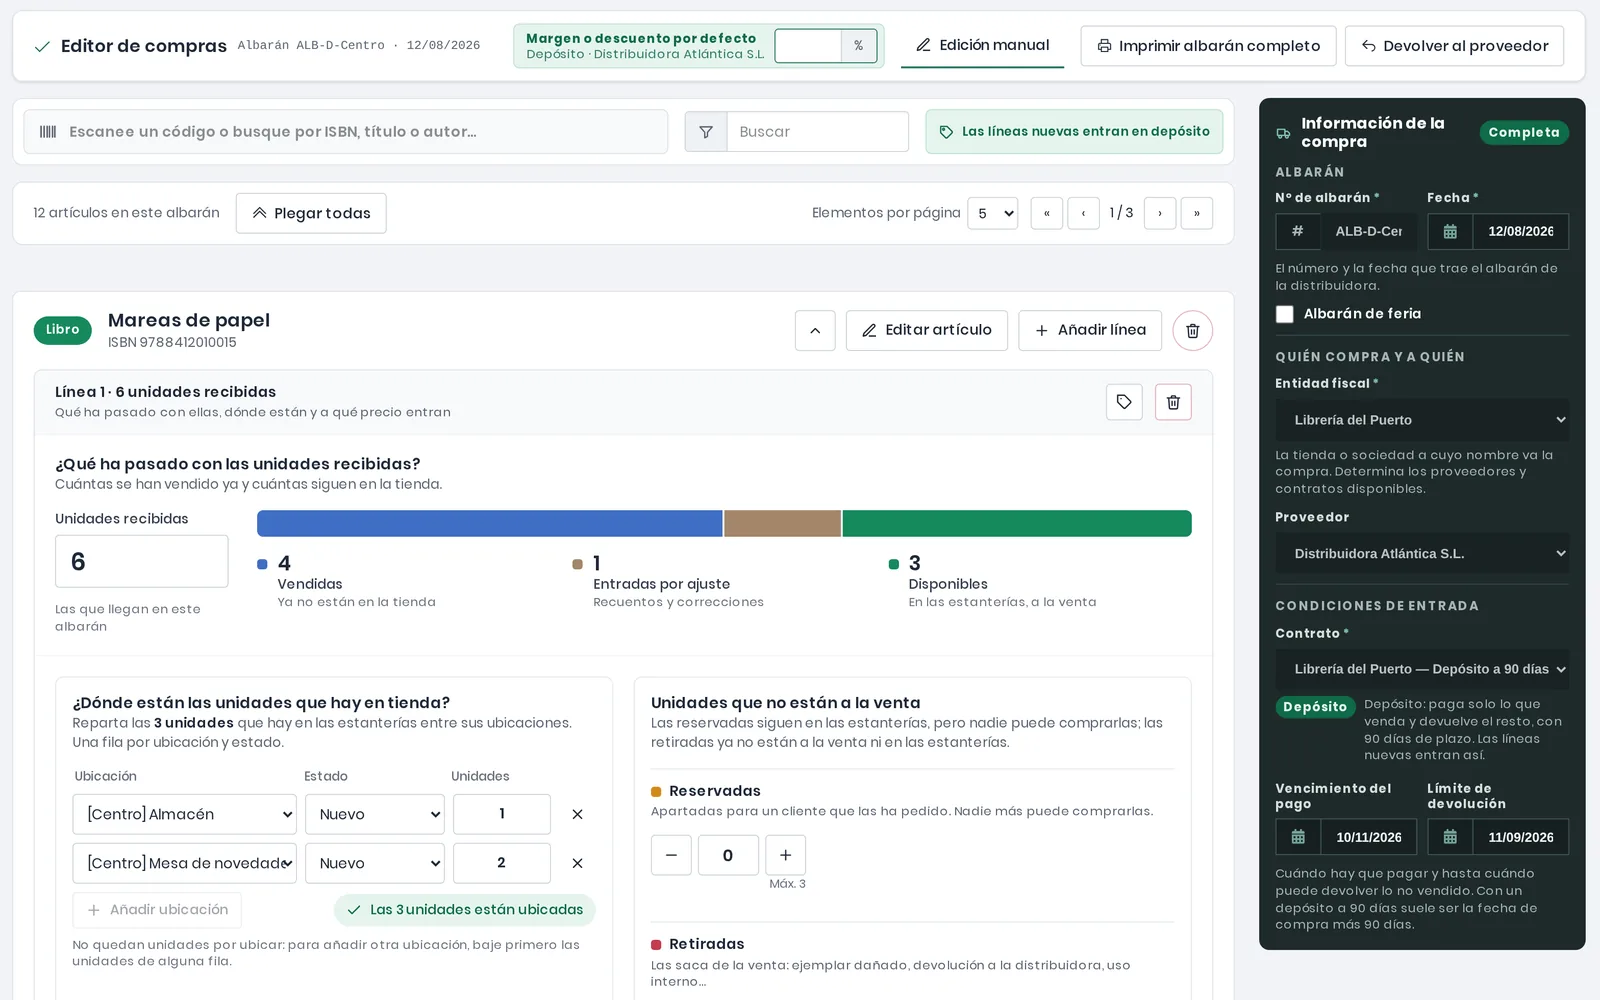The width and height of the screenshot is (1600, 1000).
Task: Click the green Disponibles bar segment
Action: tap(1017, 523)
